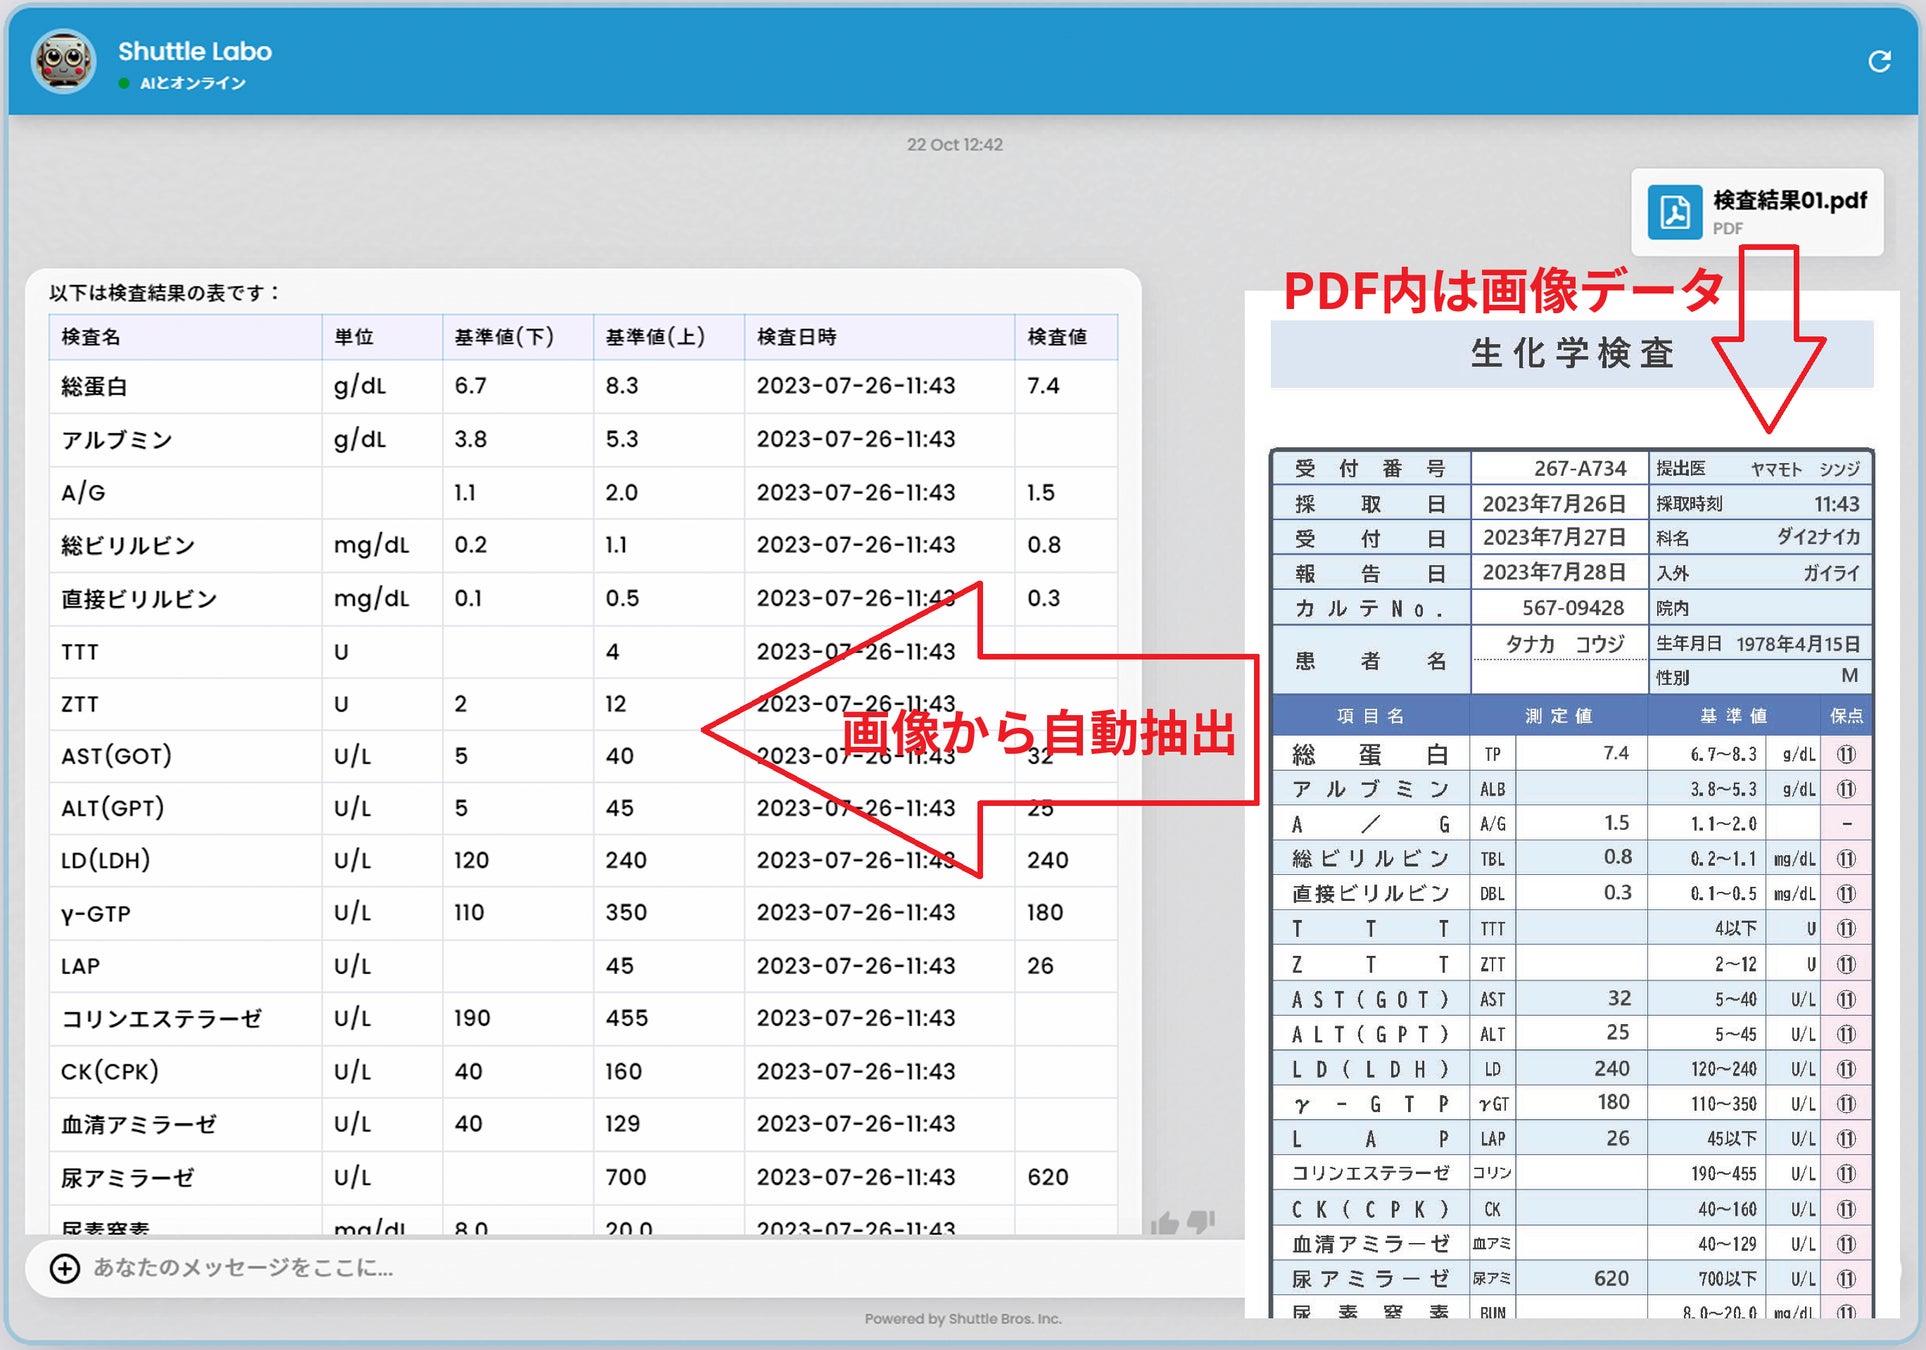Select the 総蛋白 row in the table

[x=94, y=386]
